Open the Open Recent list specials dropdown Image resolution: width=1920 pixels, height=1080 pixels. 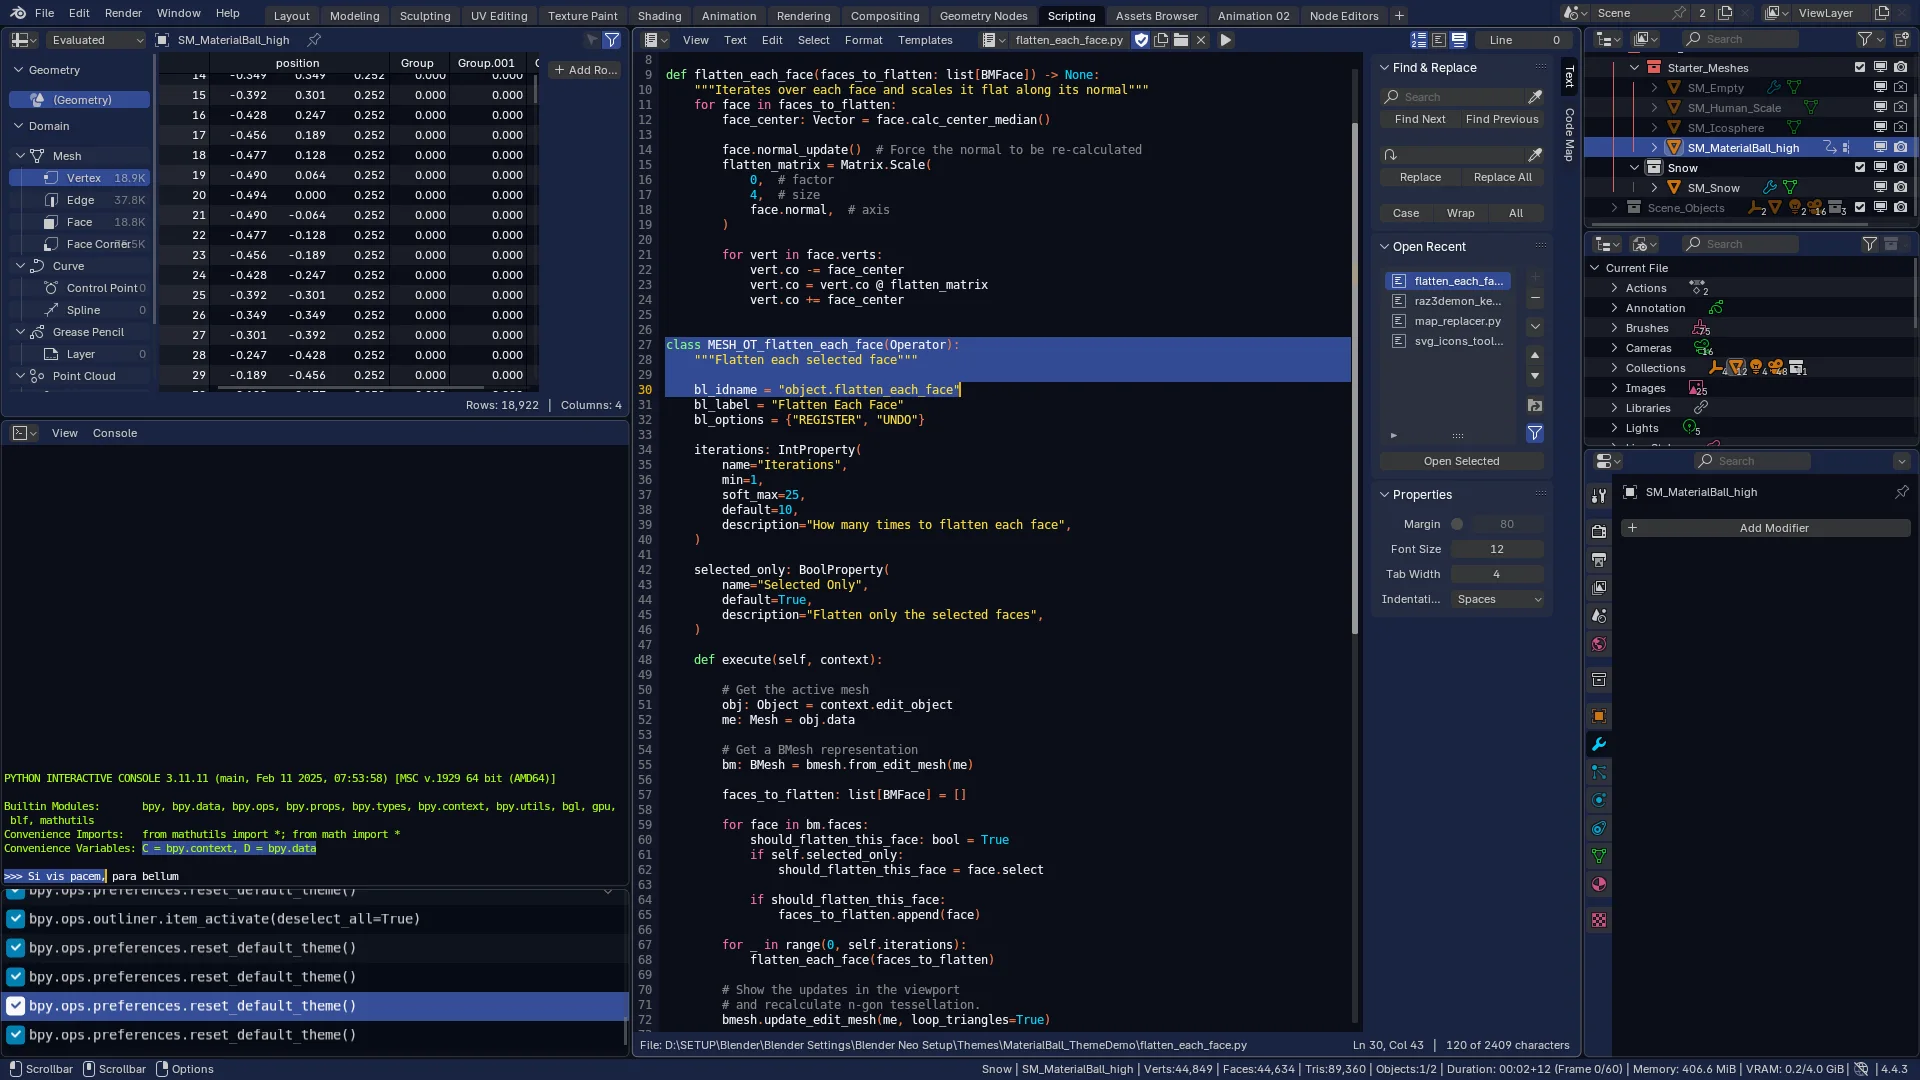pos(1535,327)
